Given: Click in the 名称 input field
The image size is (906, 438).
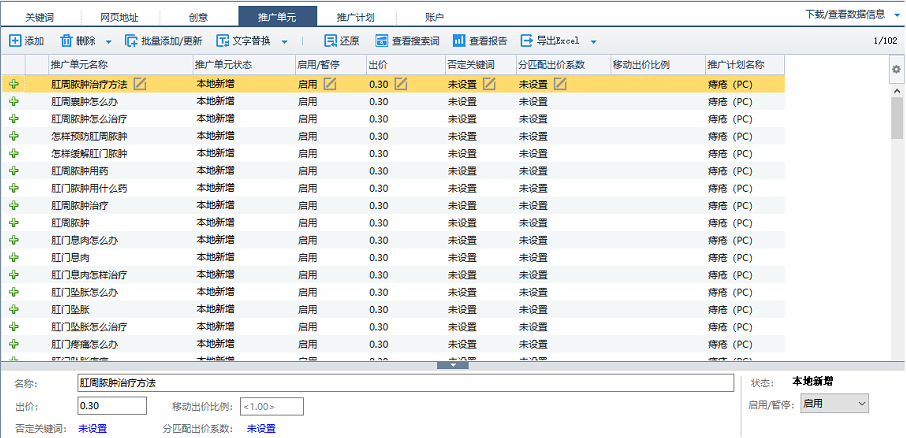Looking at the screenshot, I should pos(405,383).
